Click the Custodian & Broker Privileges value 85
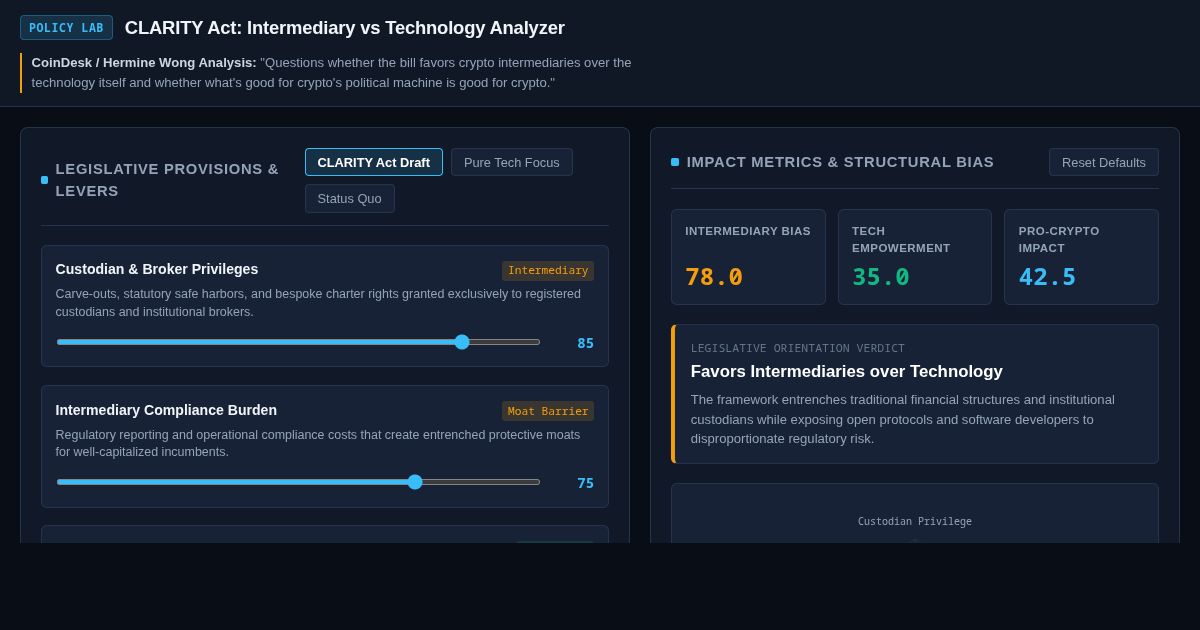 (585, 343)
